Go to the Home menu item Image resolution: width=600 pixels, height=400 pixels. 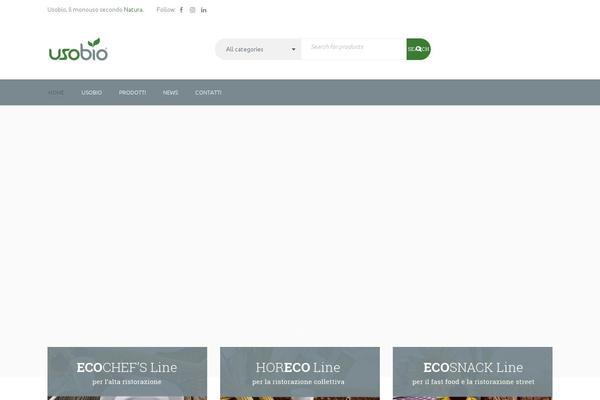[x=56, y=93]
